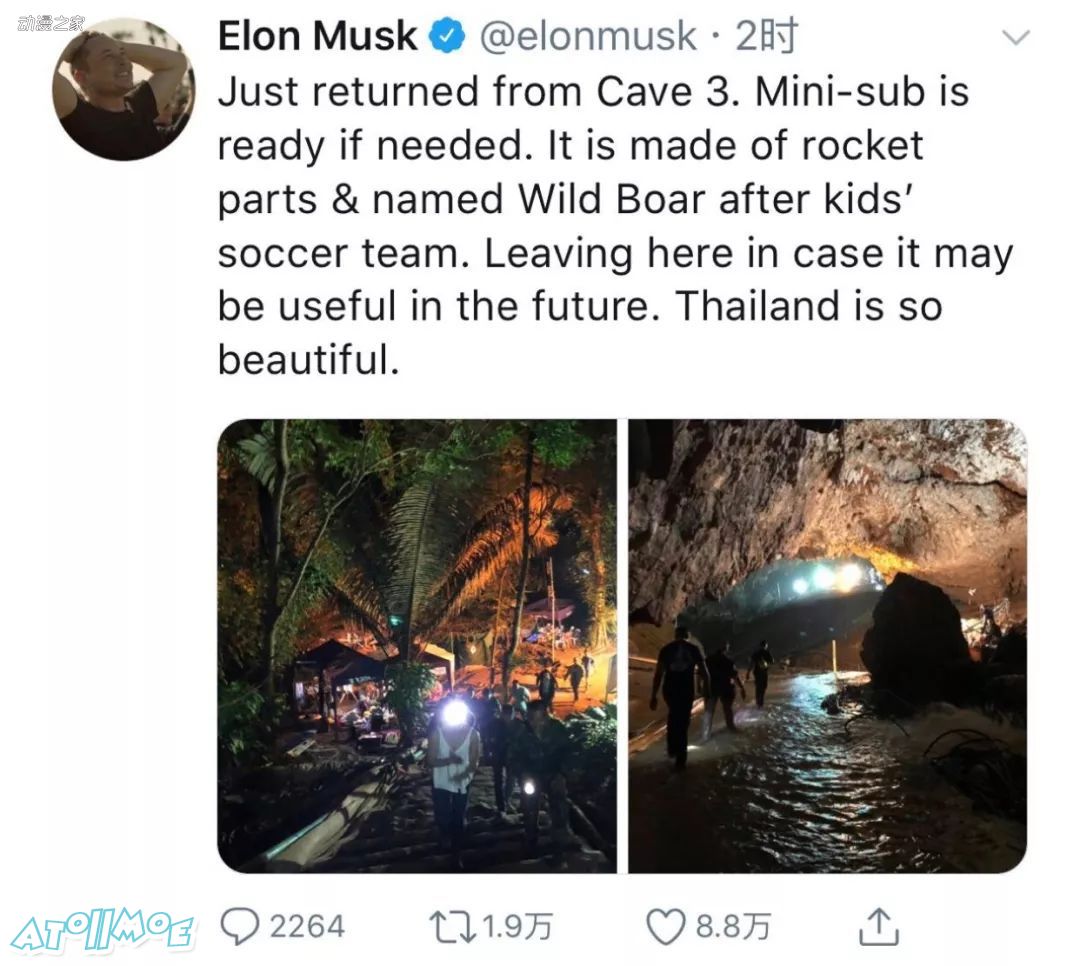Screen dimensions: 1080x966
Task: Expand the tweet options chevron
Action: point(1016,37)
